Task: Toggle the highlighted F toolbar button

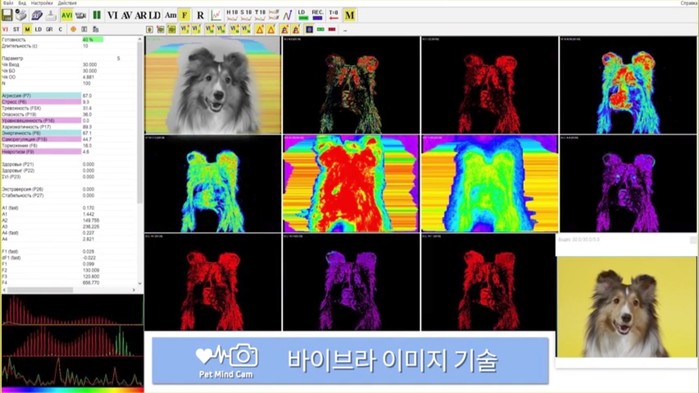Action: point(184,15)
